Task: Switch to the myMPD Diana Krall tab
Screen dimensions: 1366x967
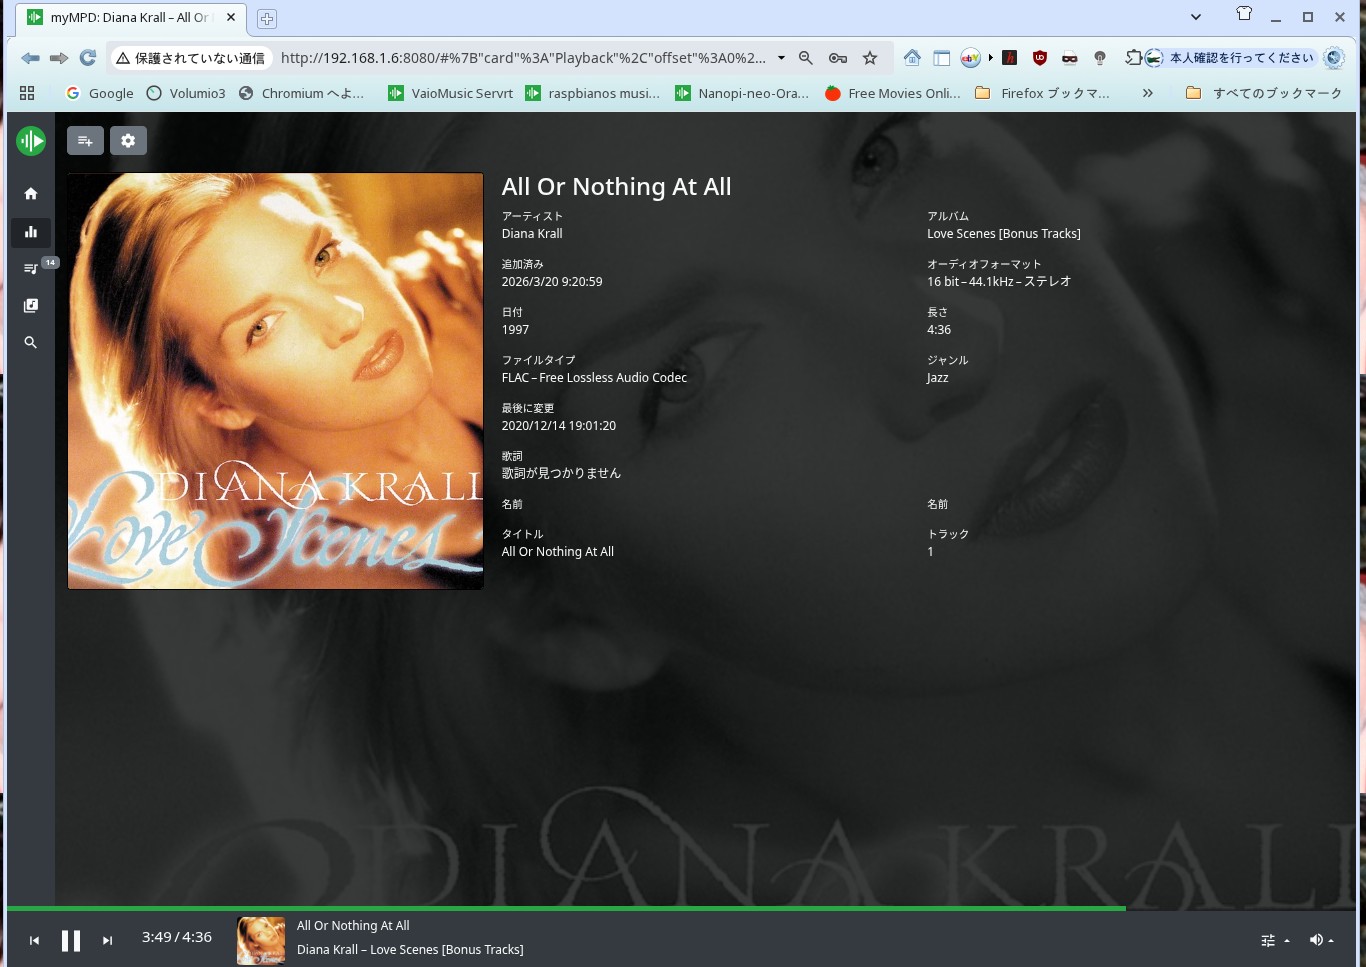Action: (x=130, y=17)
